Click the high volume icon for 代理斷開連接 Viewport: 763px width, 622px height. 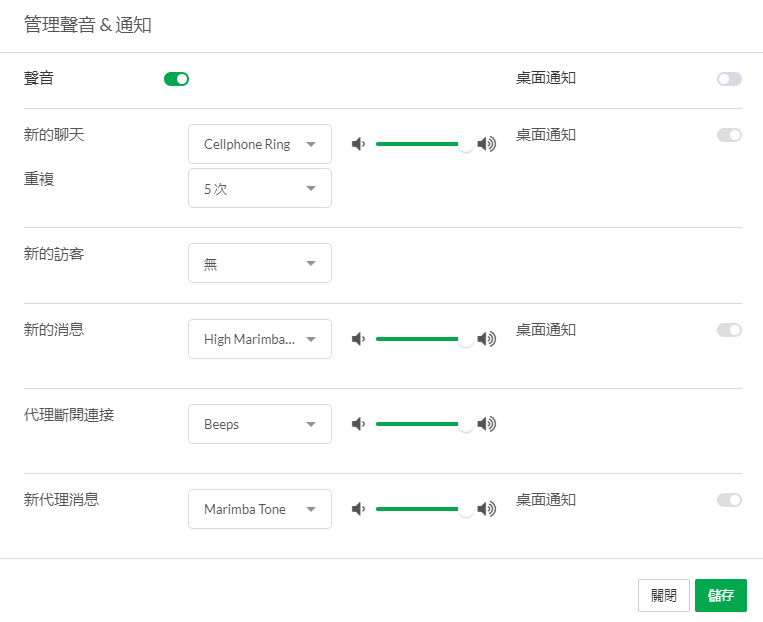coord(487,424)
